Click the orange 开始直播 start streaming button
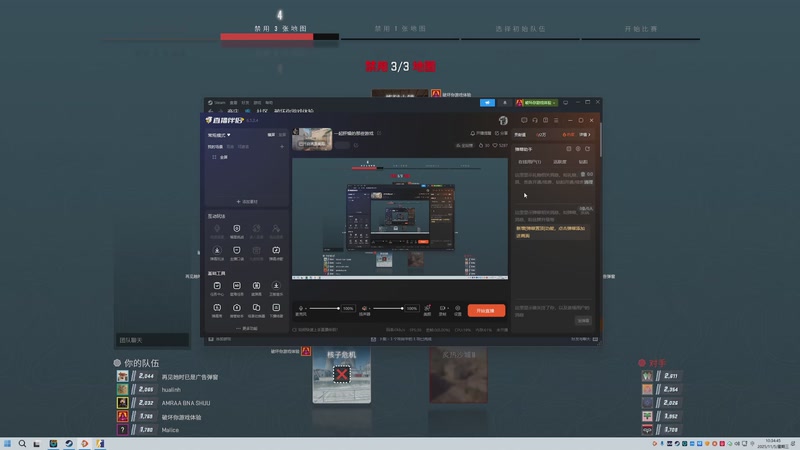 [x=486, y=310]
